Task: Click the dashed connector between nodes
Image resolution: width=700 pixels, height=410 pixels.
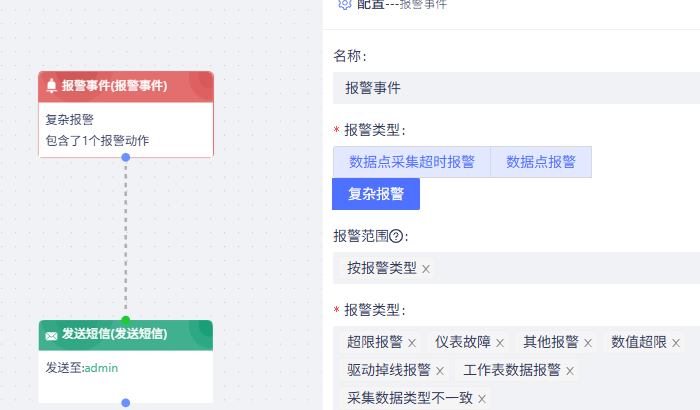Action: [126, 238]
